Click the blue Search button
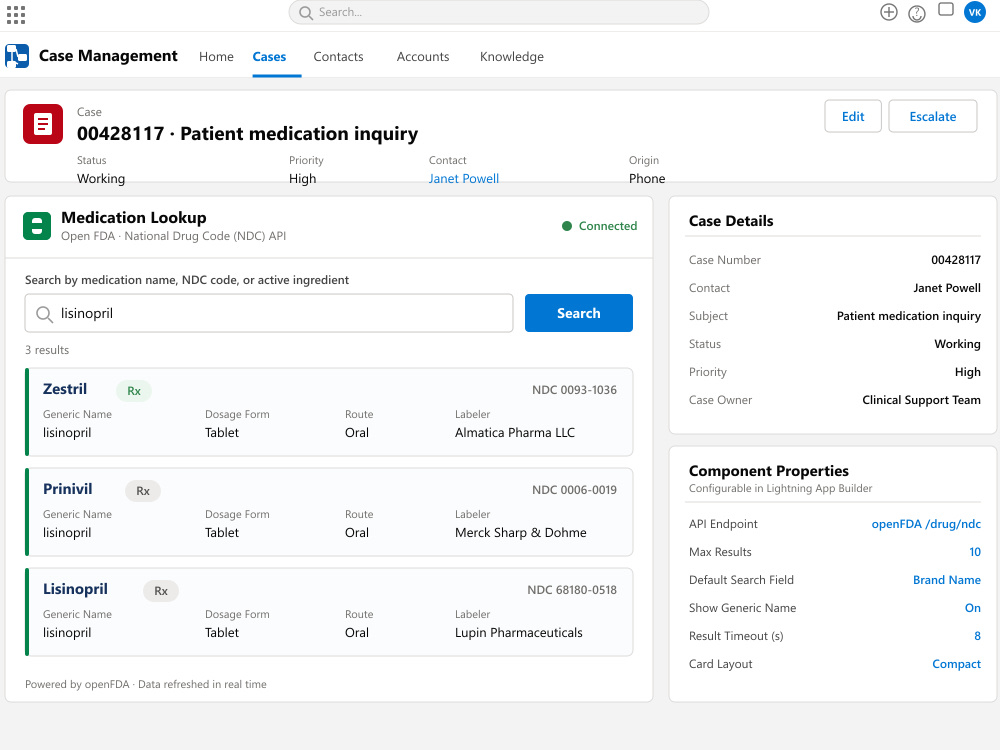 (x=578, y=313)
